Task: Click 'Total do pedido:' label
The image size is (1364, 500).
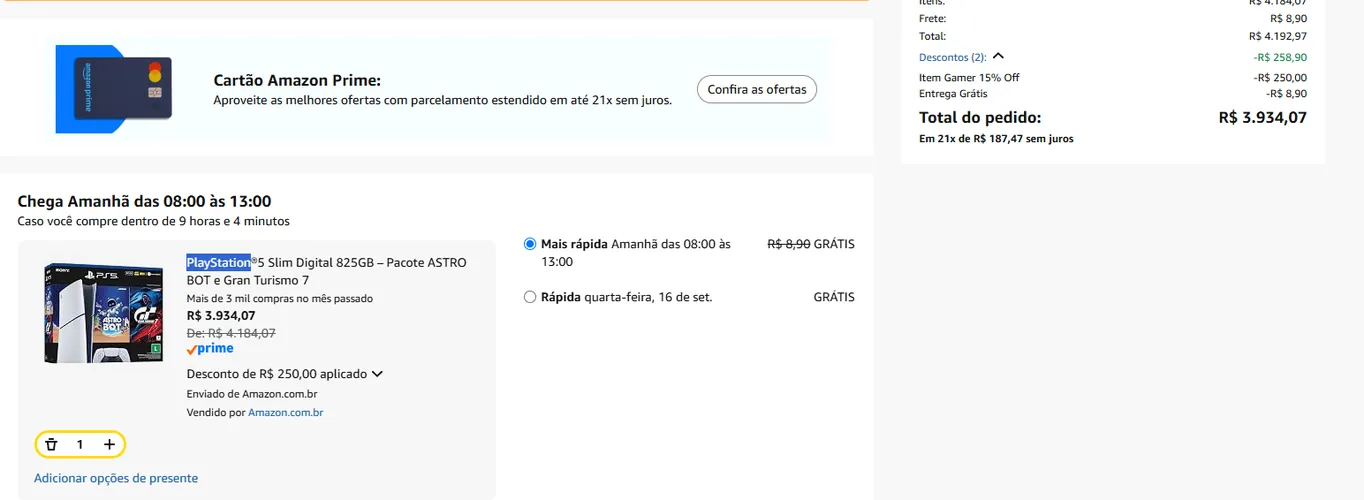Action: click(980, 117)
